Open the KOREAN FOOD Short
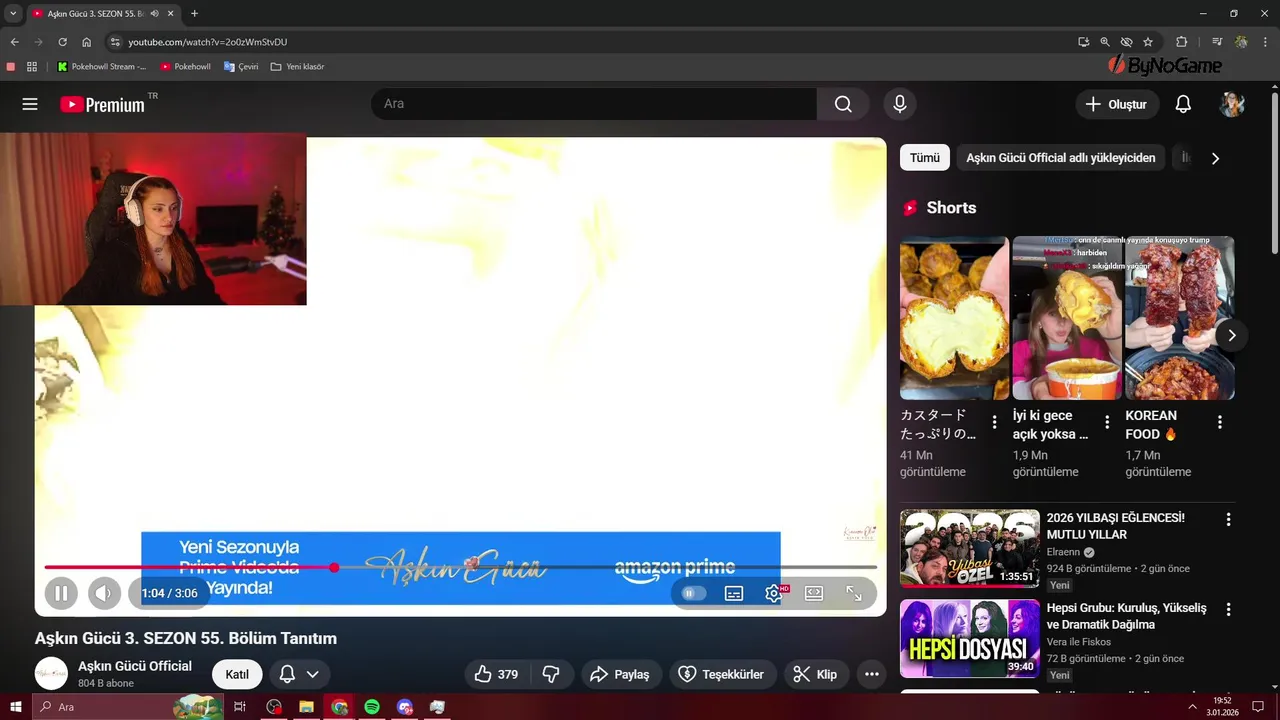The image size is (1280, 720). (x=1180, y=318)
